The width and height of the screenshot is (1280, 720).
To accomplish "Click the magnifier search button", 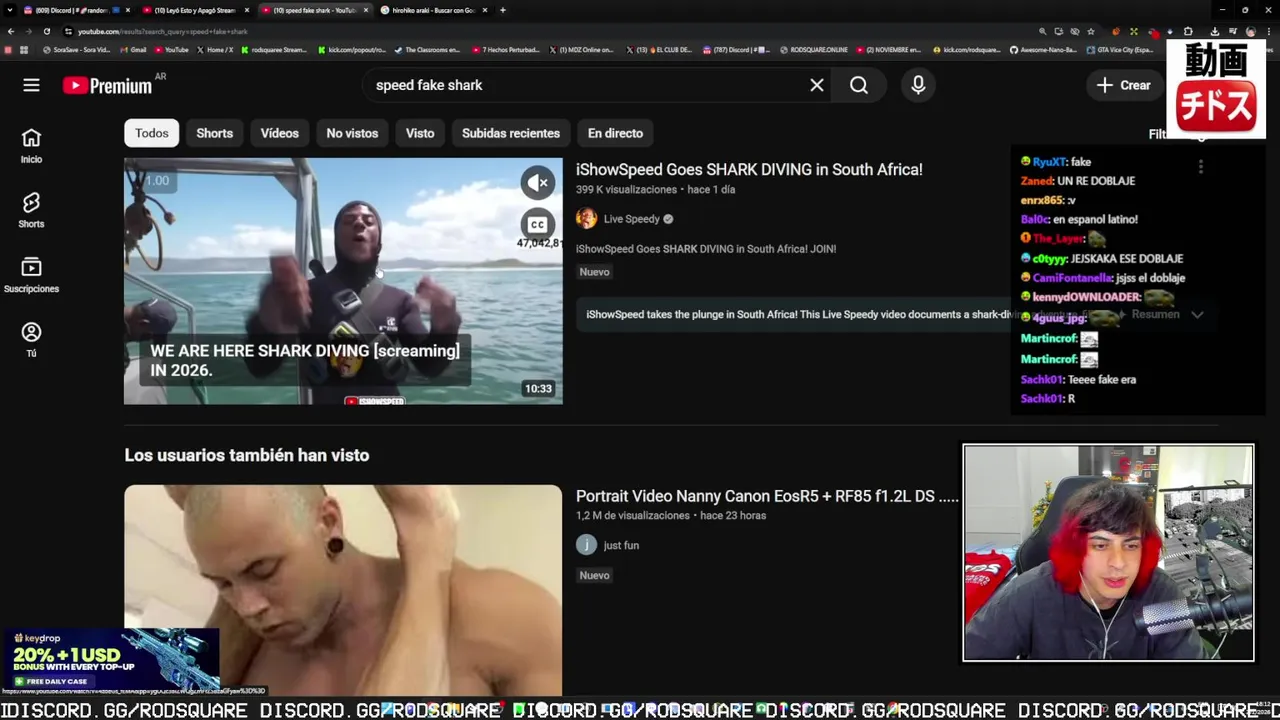I will (859, 85).
